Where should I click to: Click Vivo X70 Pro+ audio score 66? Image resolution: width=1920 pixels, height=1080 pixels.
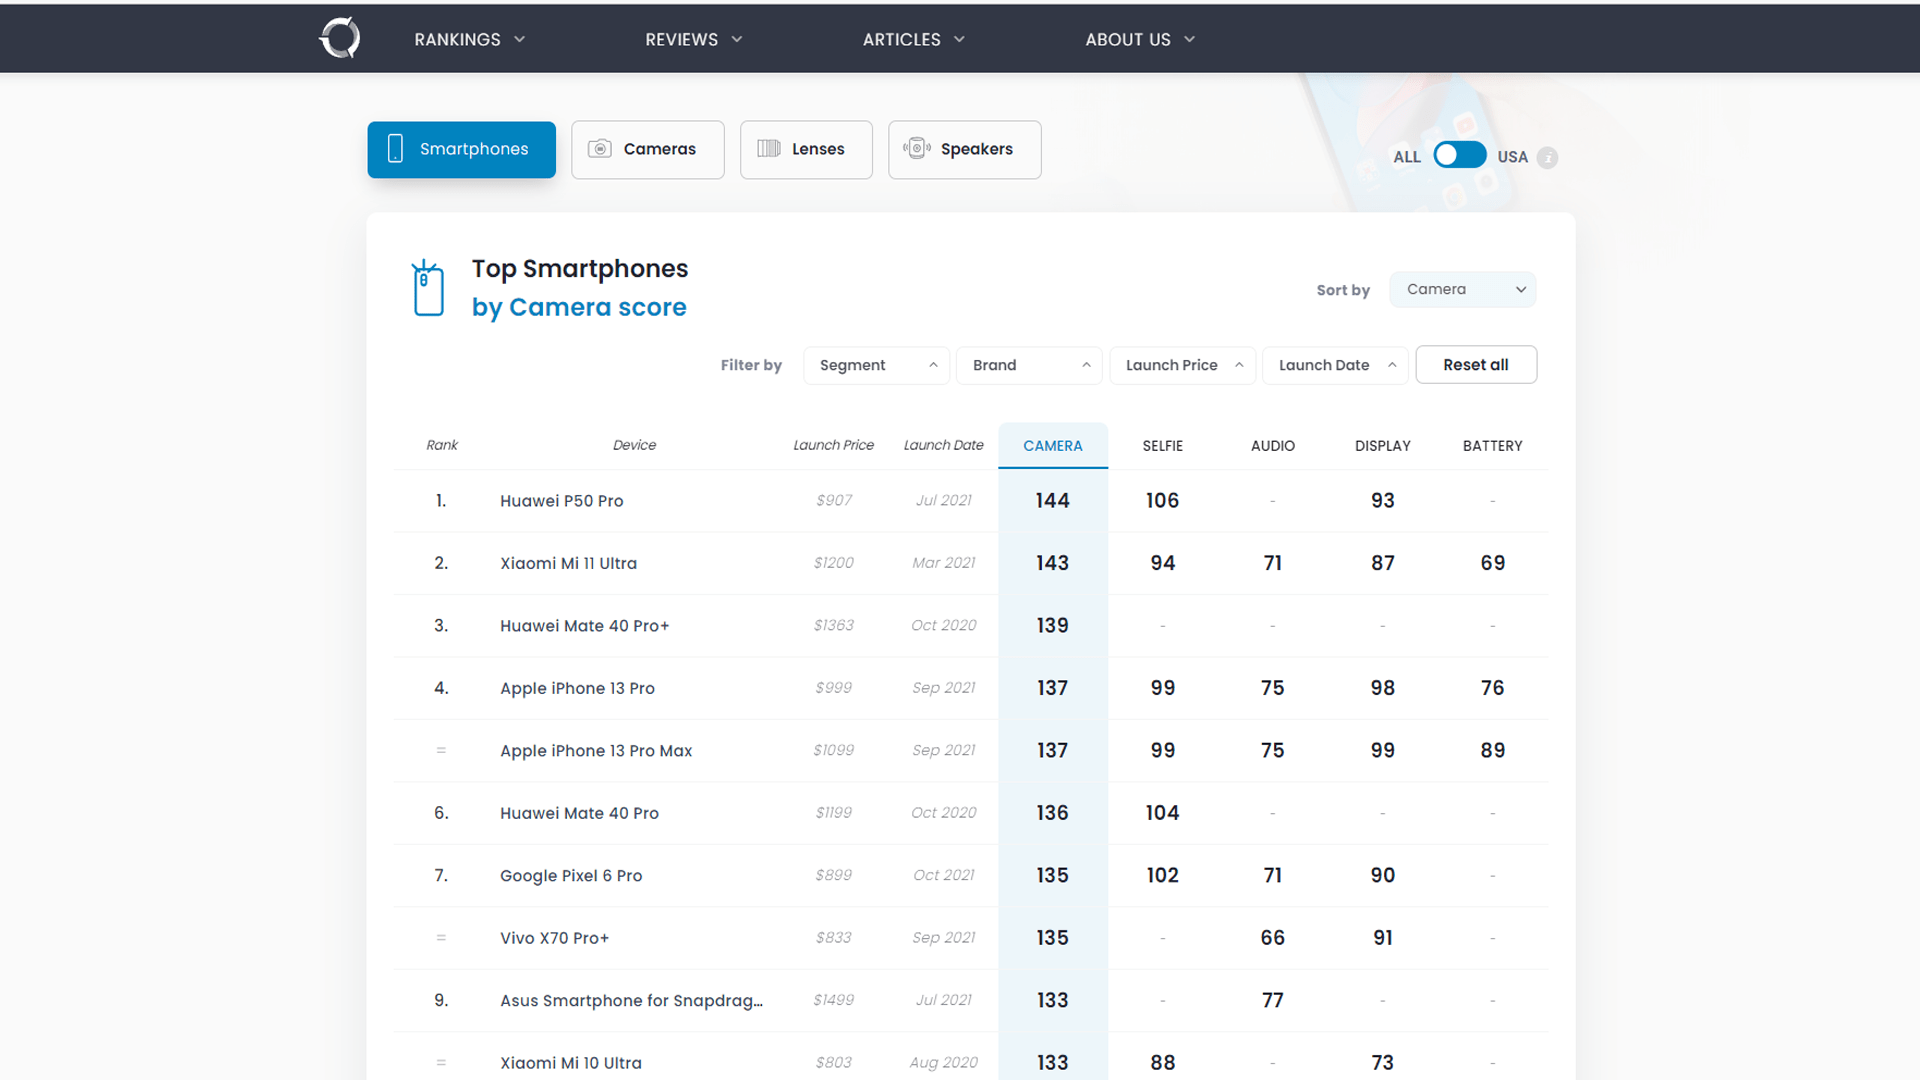pyautogui.click(x=1272, y=938)
